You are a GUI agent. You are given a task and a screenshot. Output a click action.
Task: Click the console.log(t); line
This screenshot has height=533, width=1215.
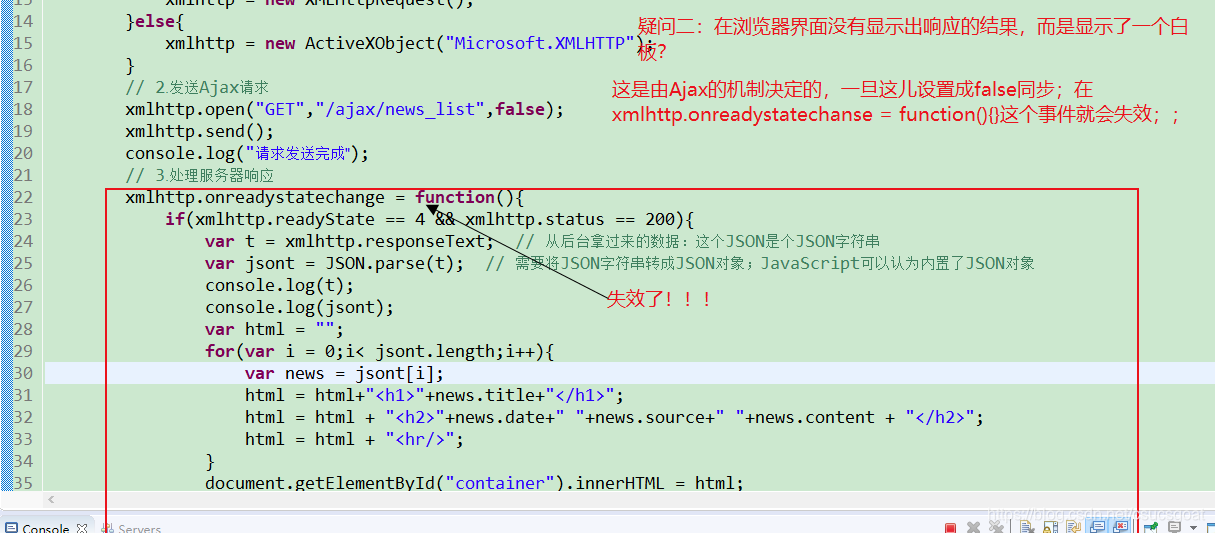tap(279, 285)
